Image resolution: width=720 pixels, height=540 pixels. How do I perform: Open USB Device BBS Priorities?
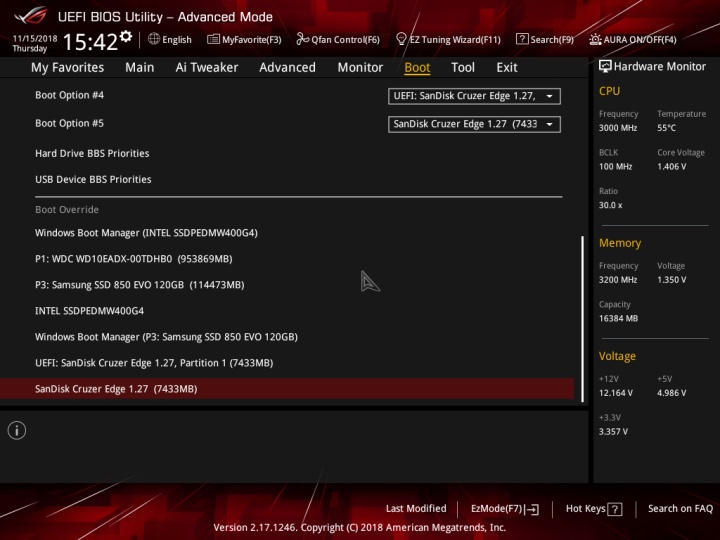(93, 180)
